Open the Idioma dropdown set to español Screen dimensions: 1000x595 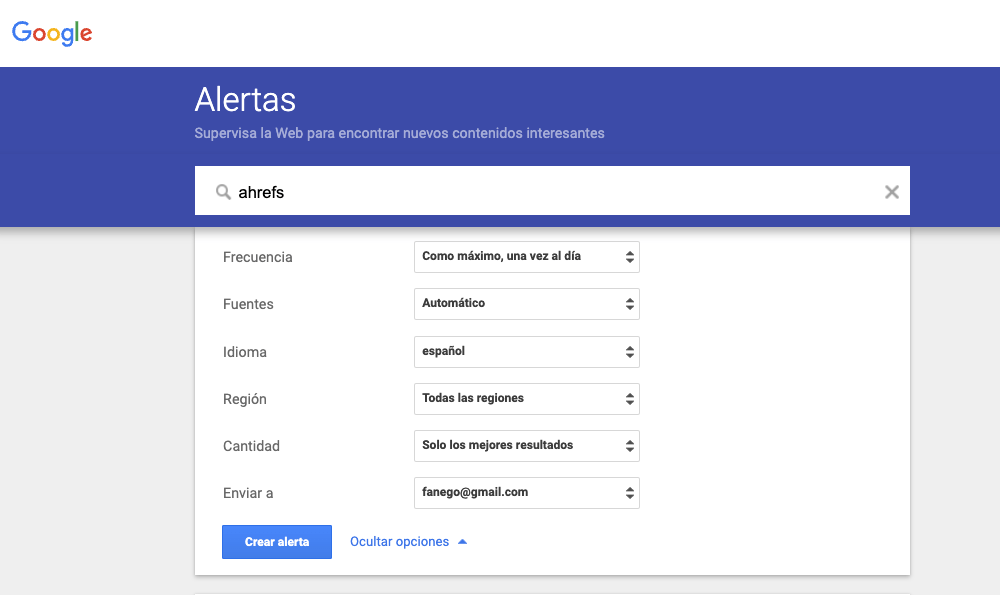click(527, 352)
